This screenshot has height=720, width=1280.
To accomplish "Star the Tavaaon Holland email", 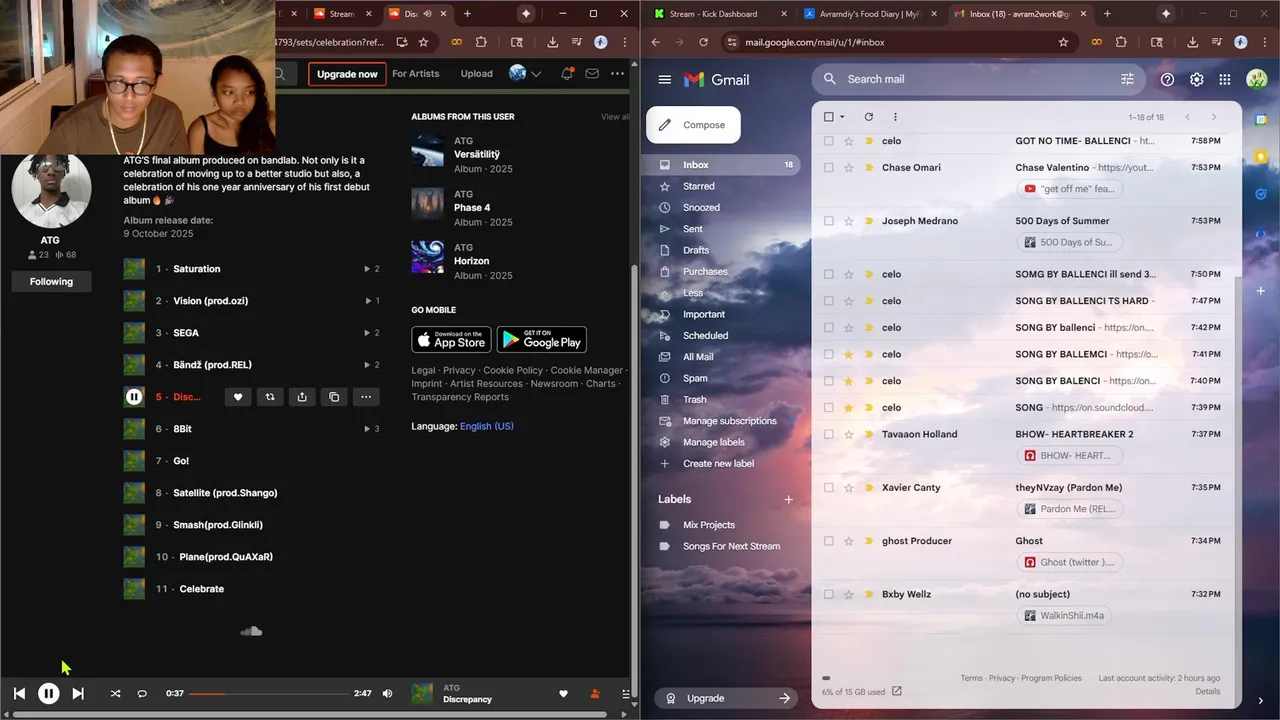I will (849, 435).
